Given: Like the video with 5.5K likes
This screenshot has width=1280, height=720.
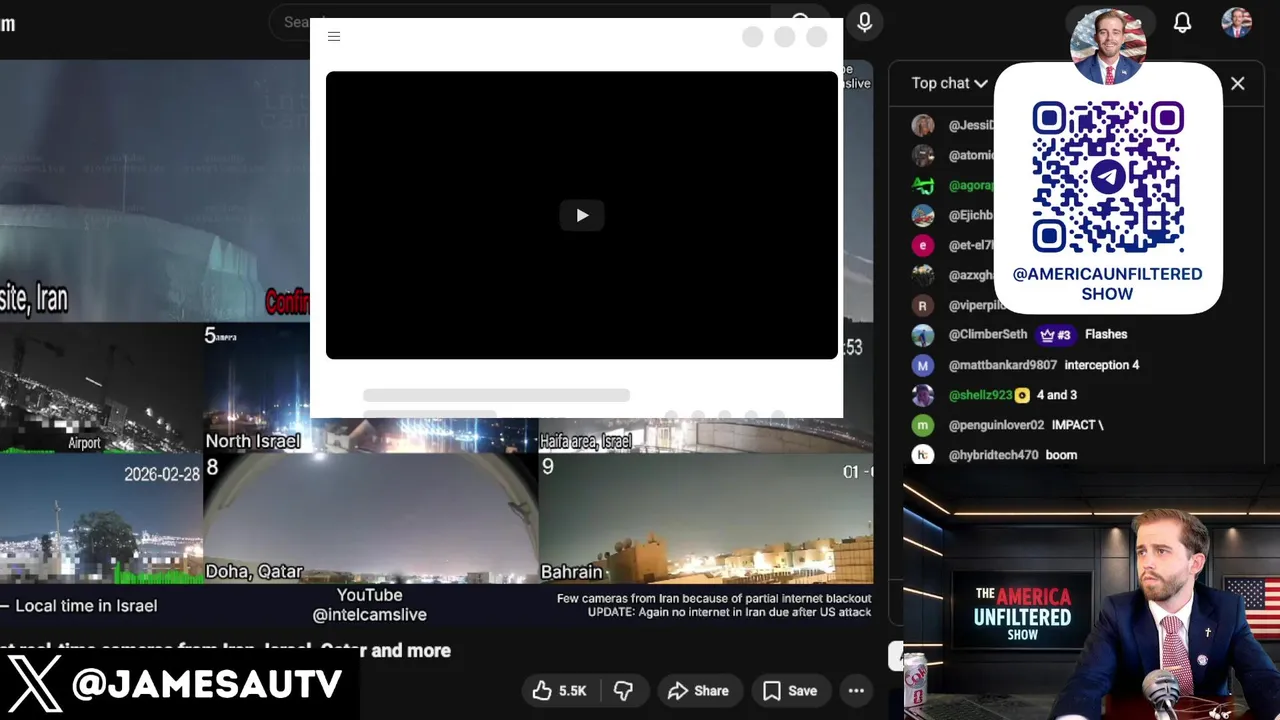Looking at the screenshot, I should click(559, 691).
